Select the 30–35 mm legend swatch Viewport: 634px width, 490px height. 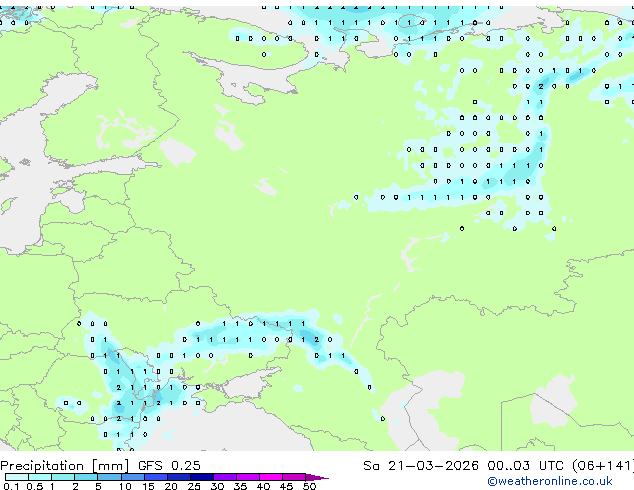tap(225, 477)
